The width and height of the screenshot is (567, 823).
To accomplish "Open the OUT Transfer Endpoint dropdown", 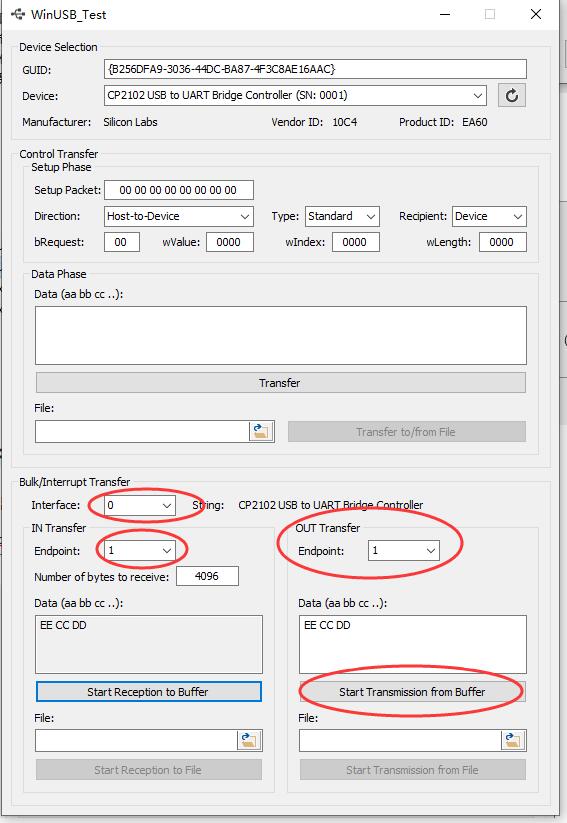I will (404, 551).
